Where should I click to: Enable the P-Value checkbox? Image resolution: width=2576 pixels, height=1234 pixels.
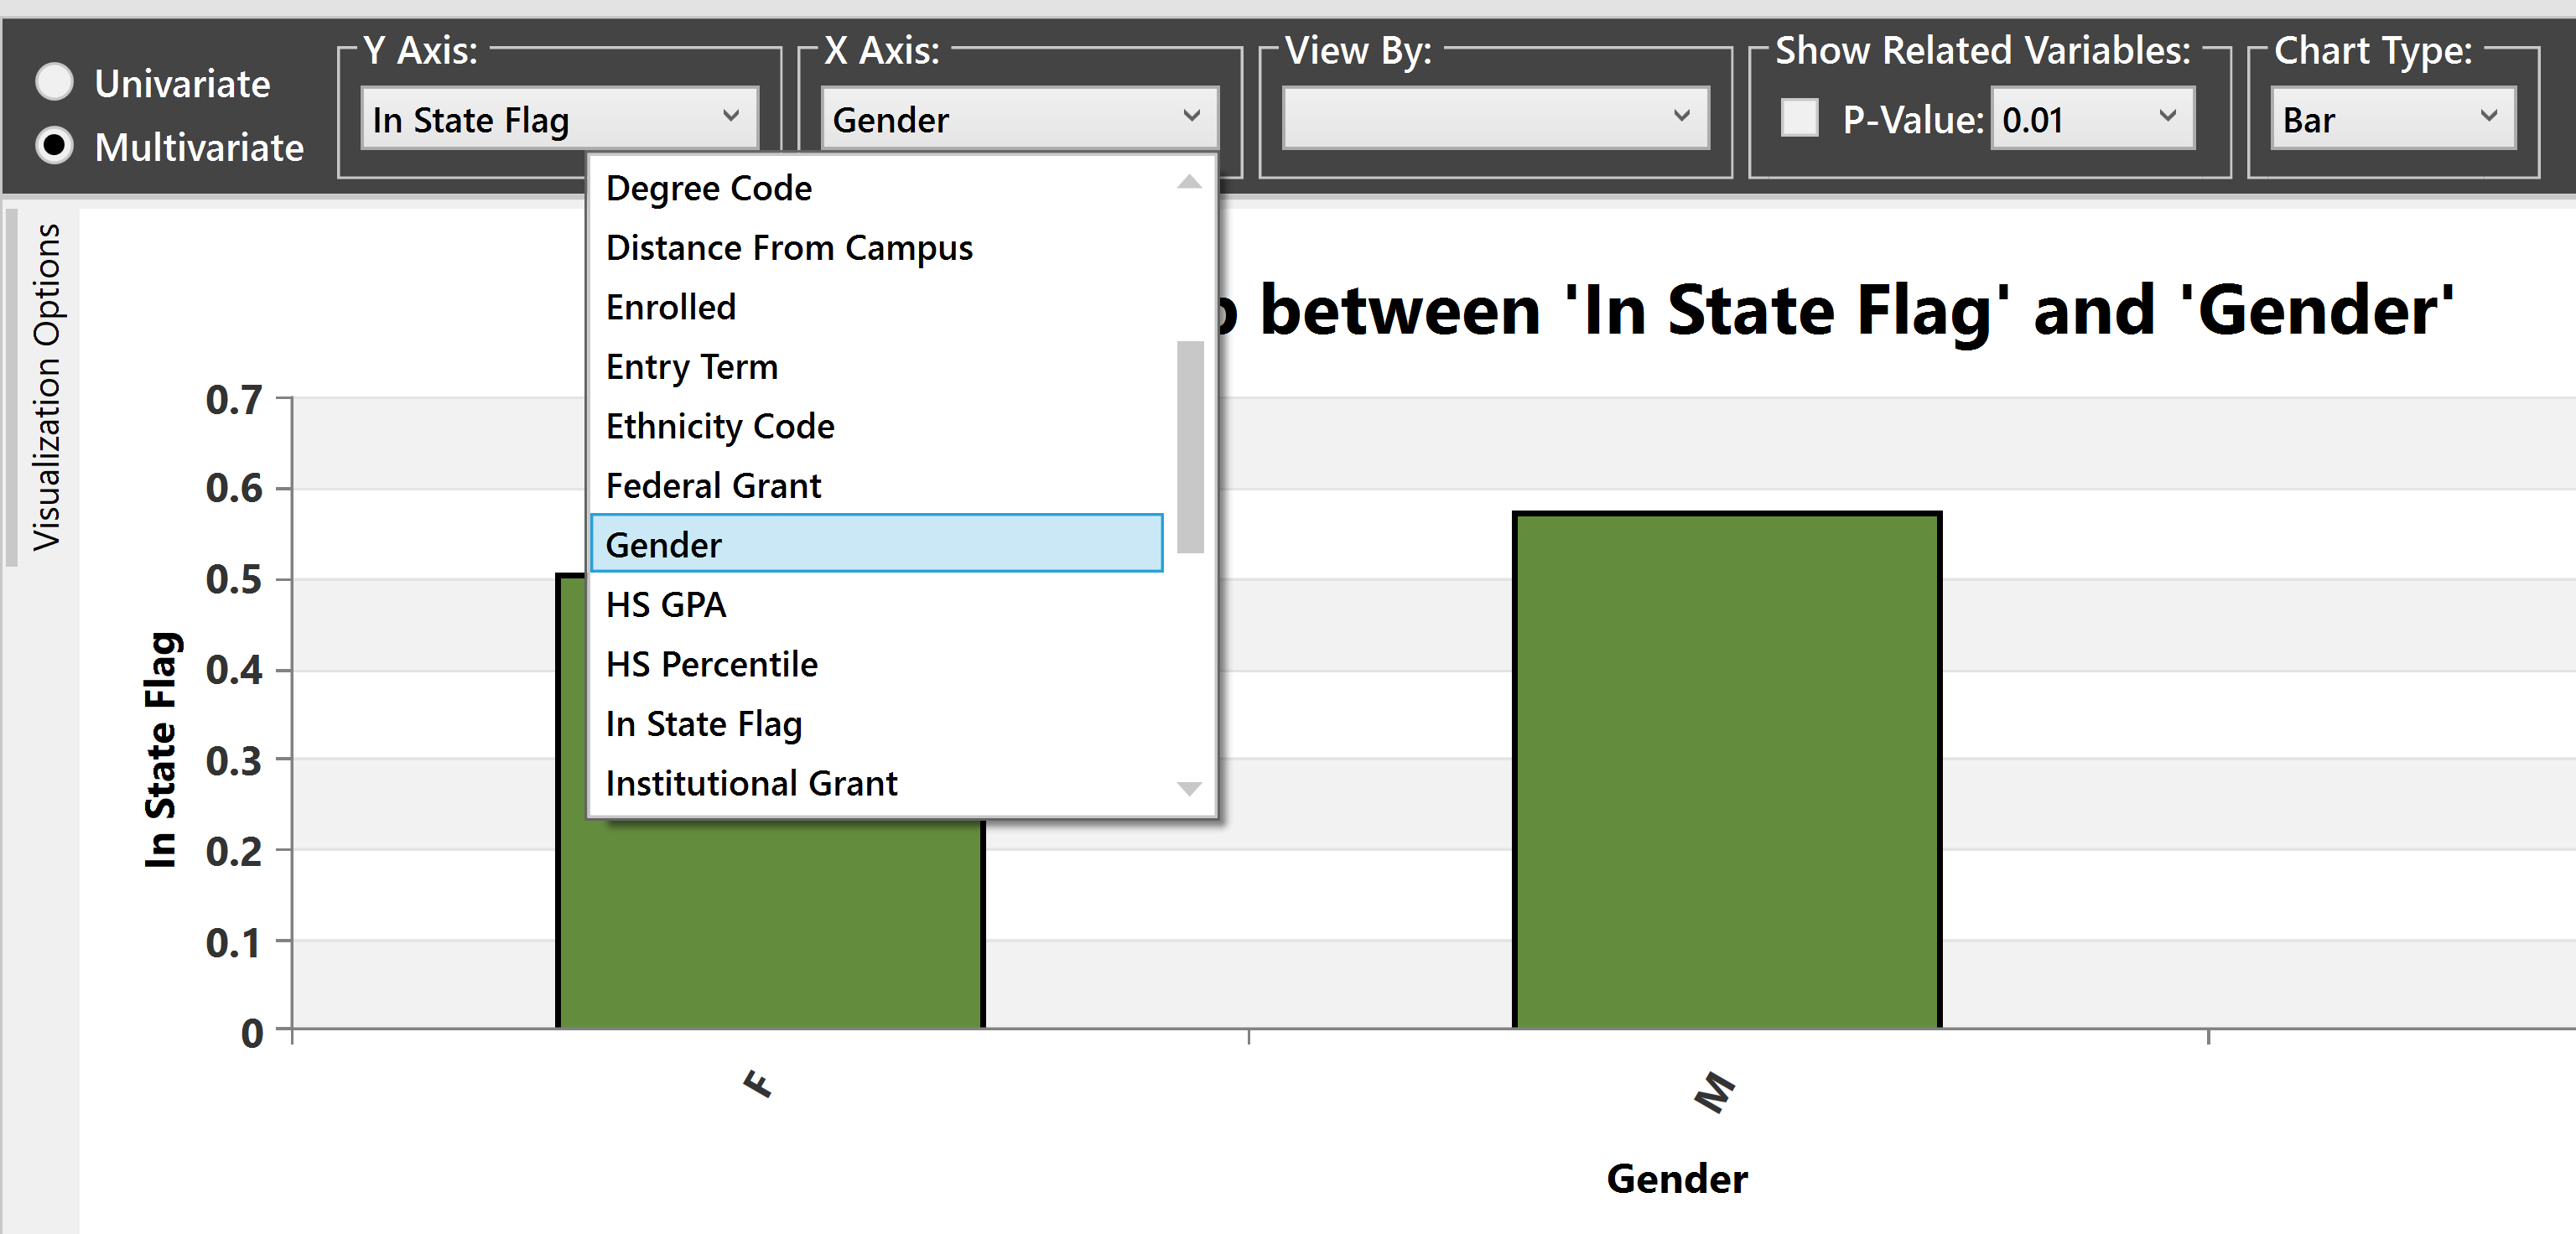(1799, 119)
